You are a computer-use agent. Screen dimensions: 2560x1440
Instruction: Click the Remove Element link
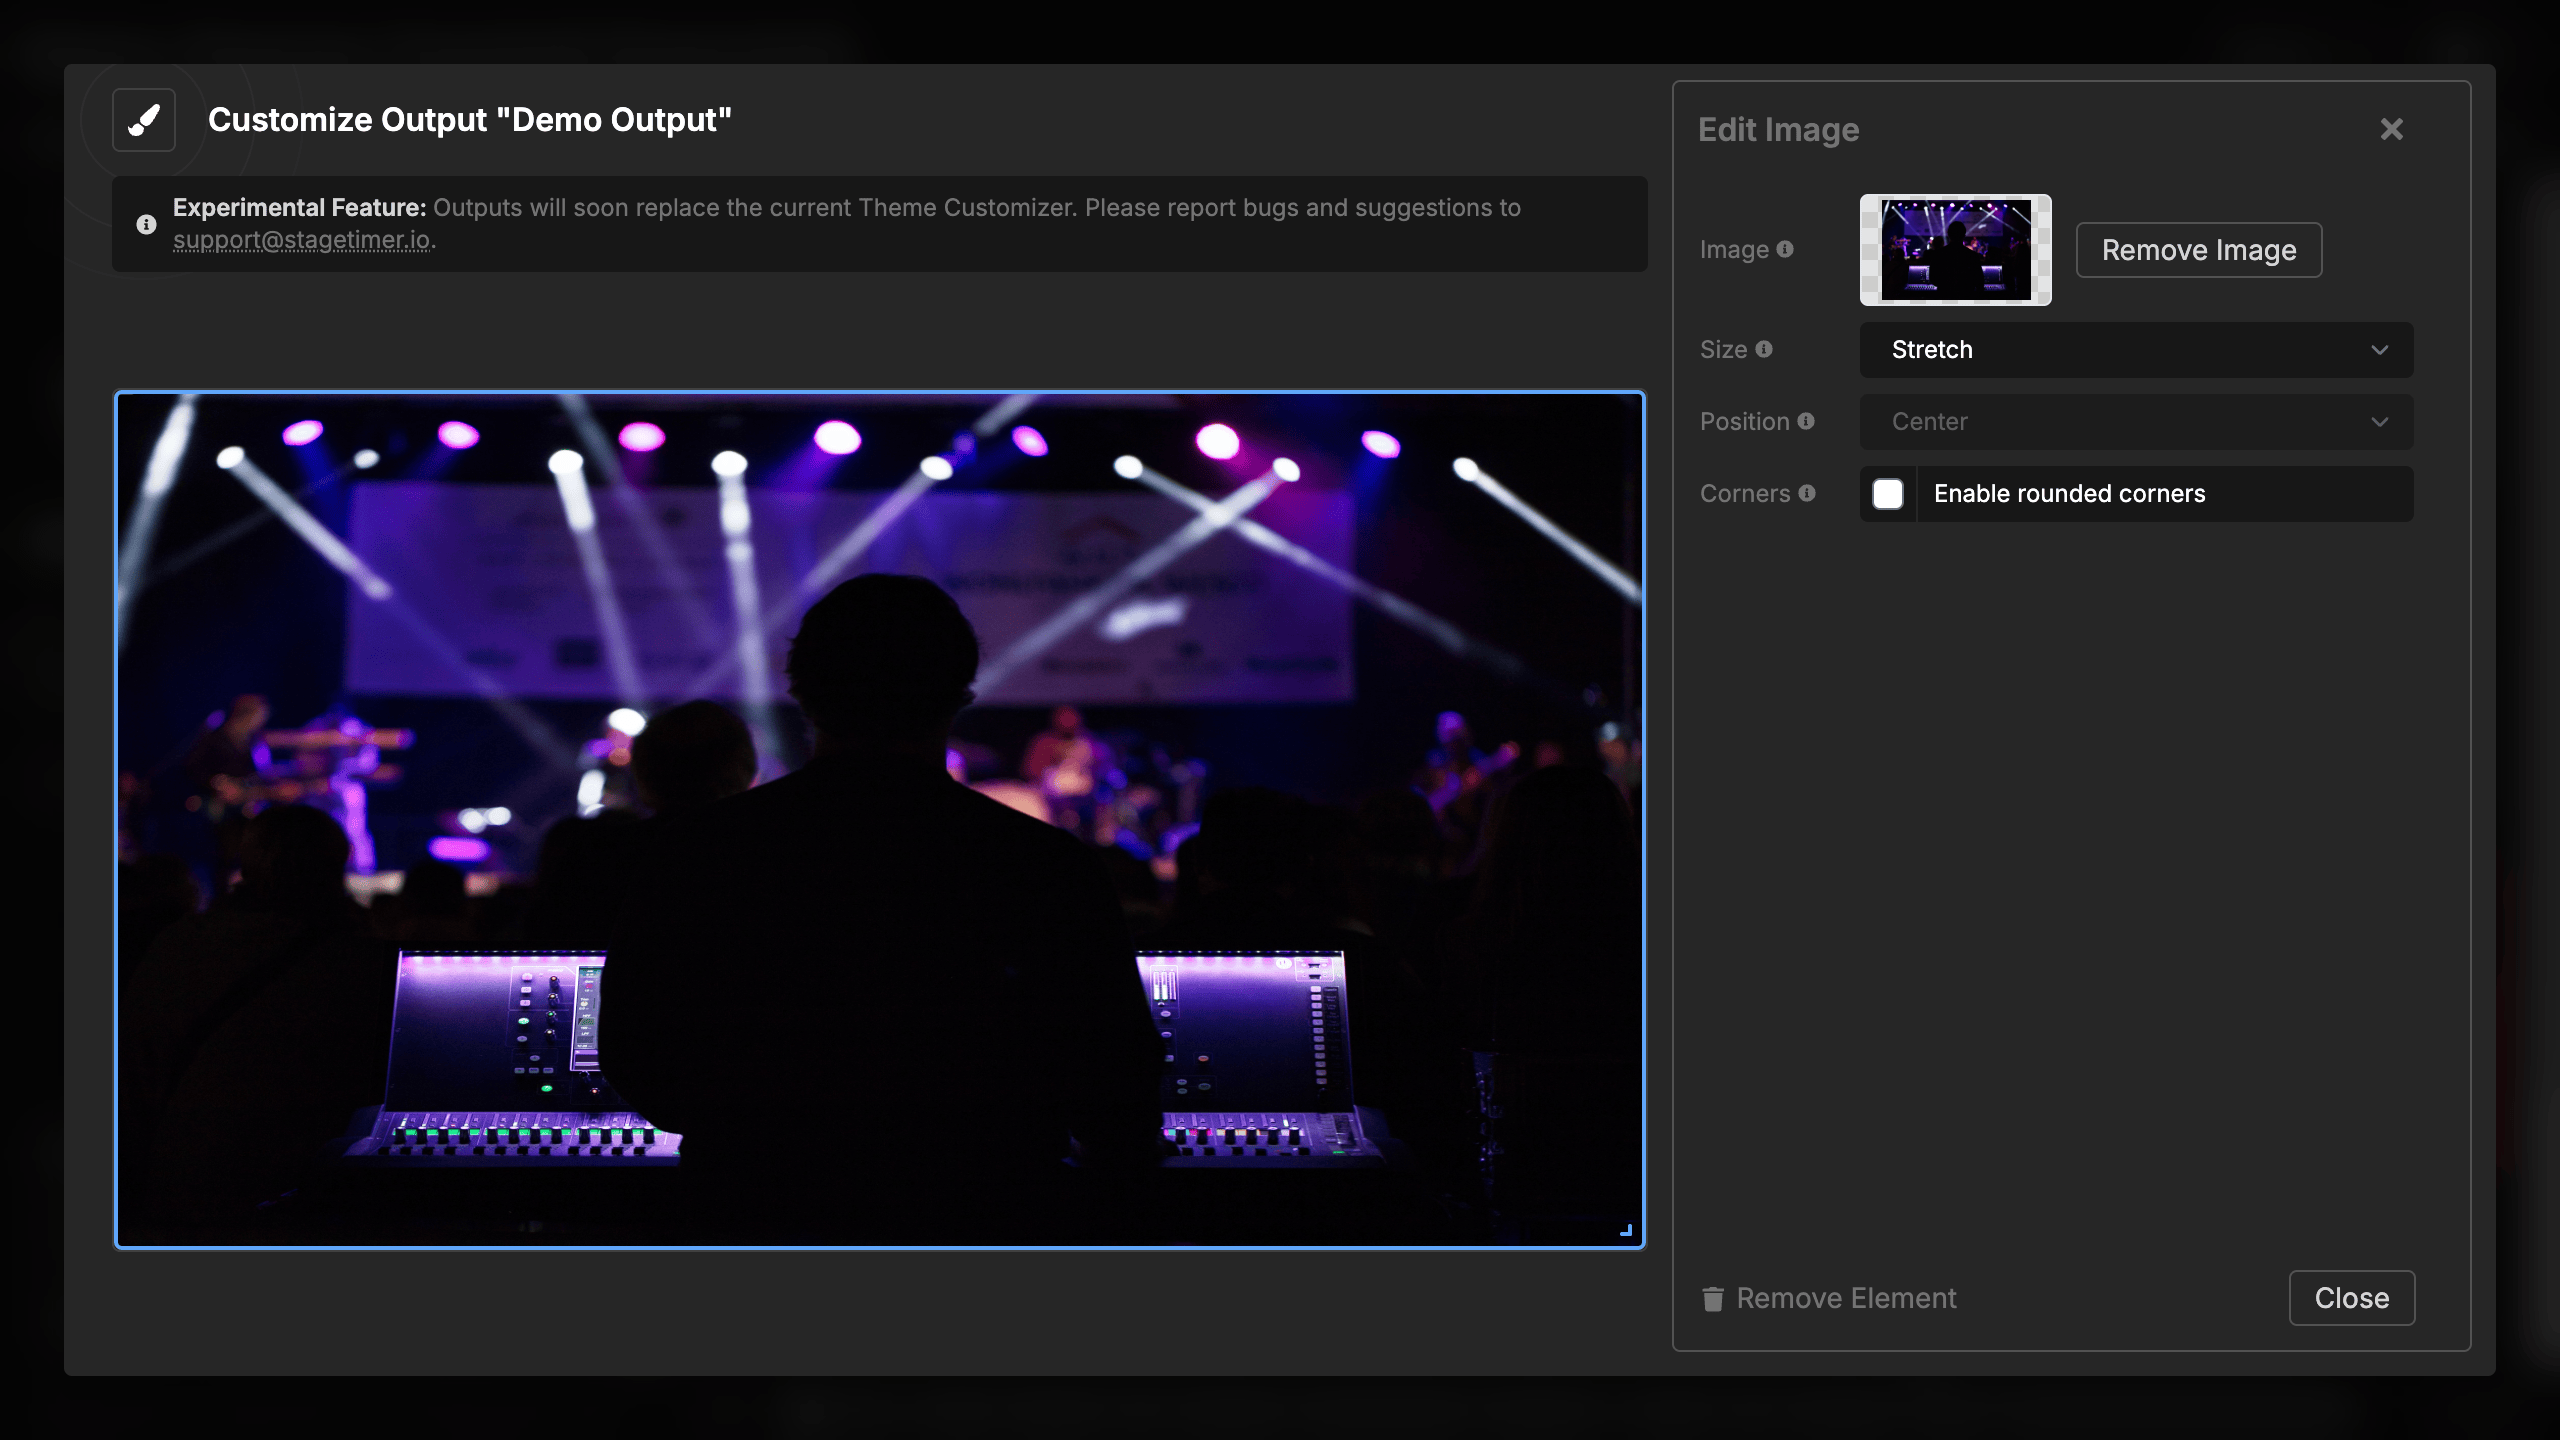(1846, 1298)
